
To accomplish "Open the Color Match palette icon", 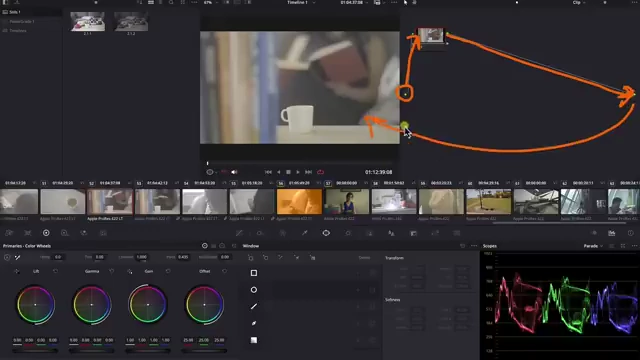I will click(x=28, y=233).
